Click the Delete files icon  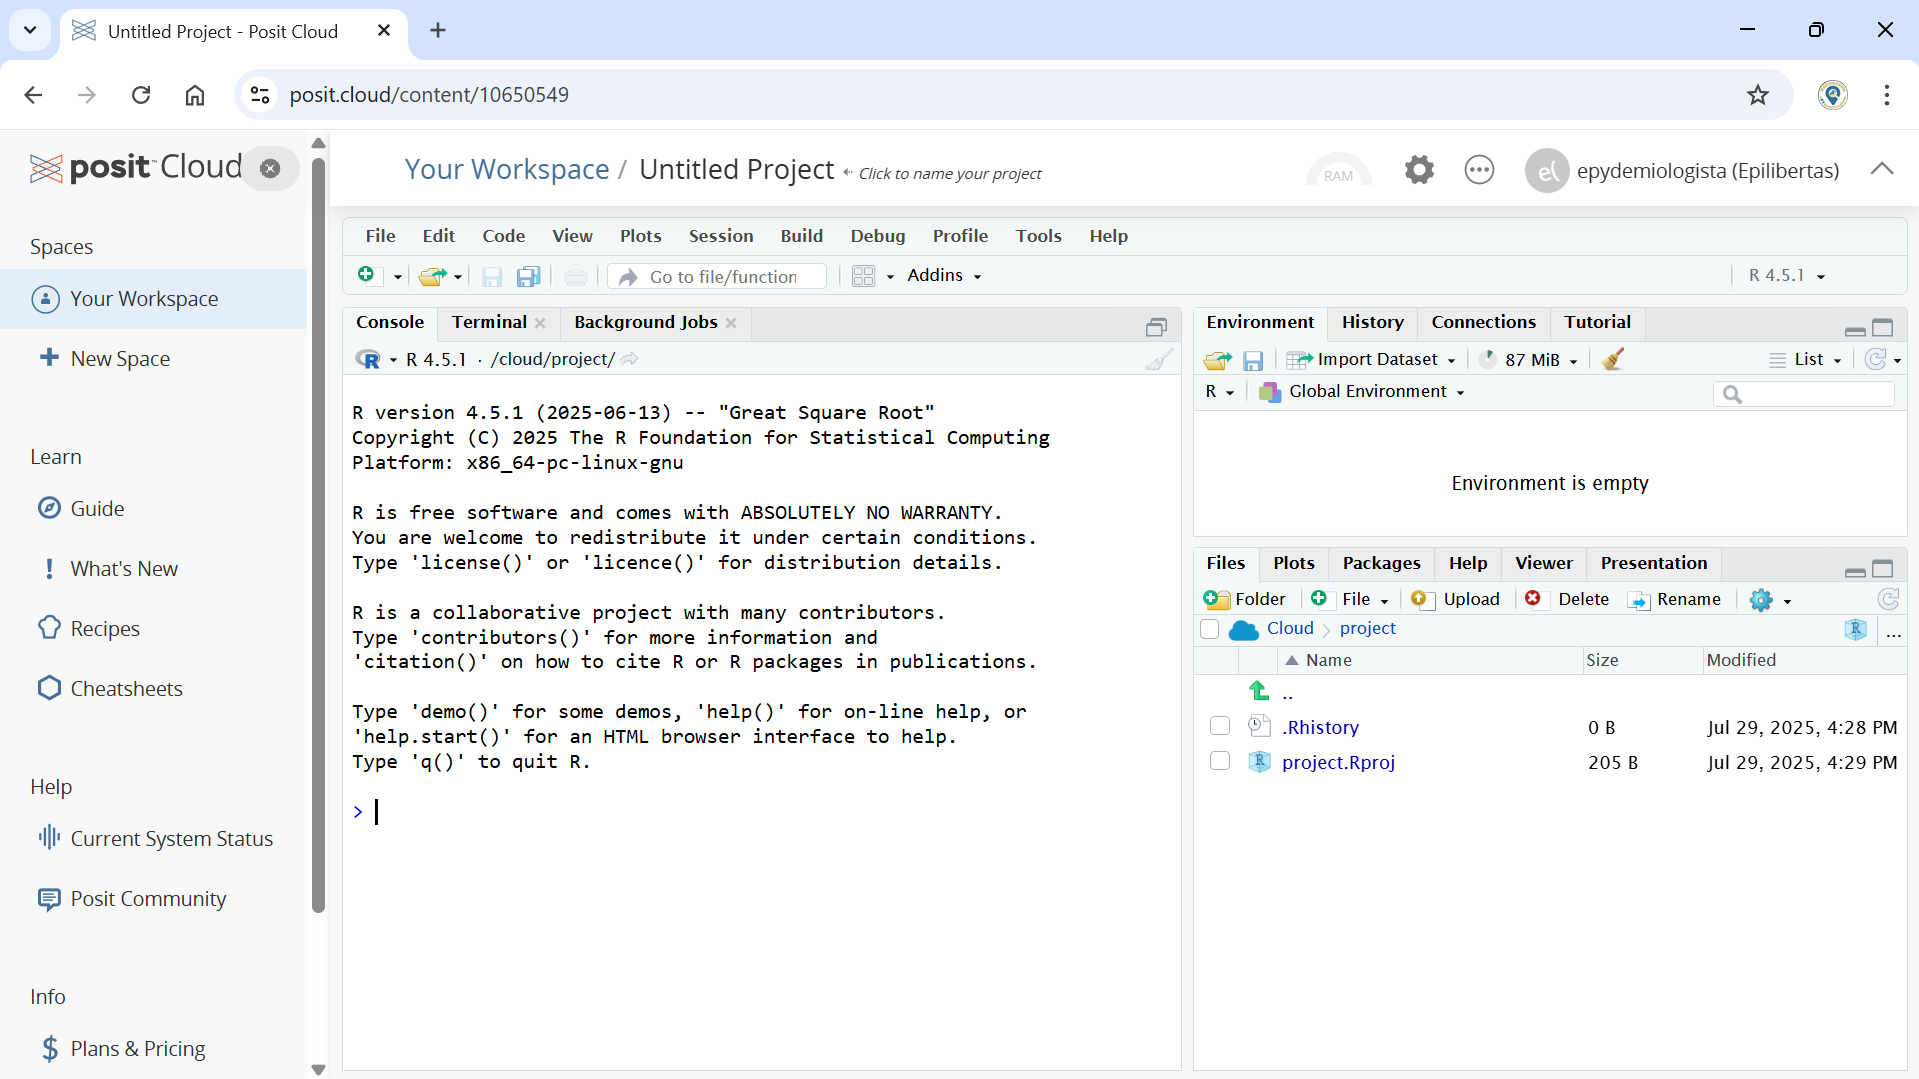[1533, 599]
